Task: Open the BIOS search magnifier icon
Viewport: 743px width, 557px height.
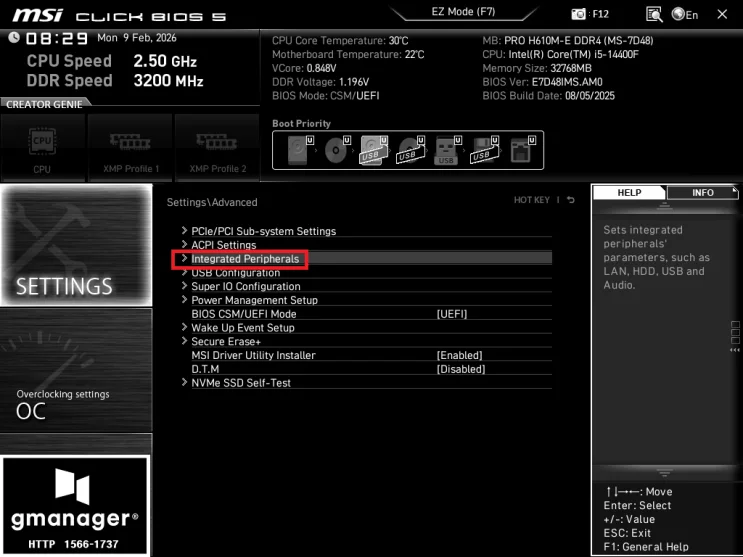Action: coord(654,14)
